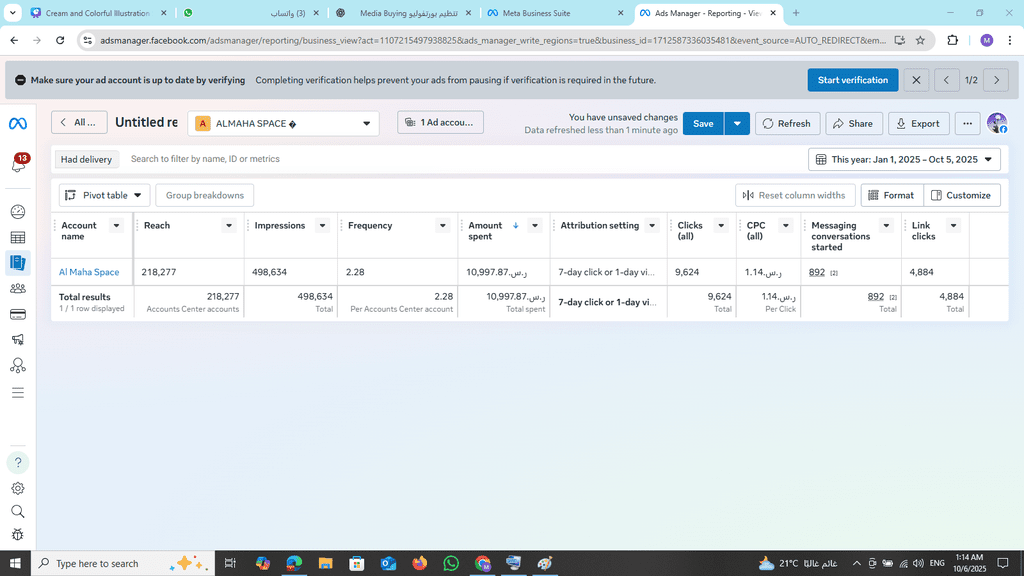
Task: Open the three-dot more options button
Action: coord(966,123)
